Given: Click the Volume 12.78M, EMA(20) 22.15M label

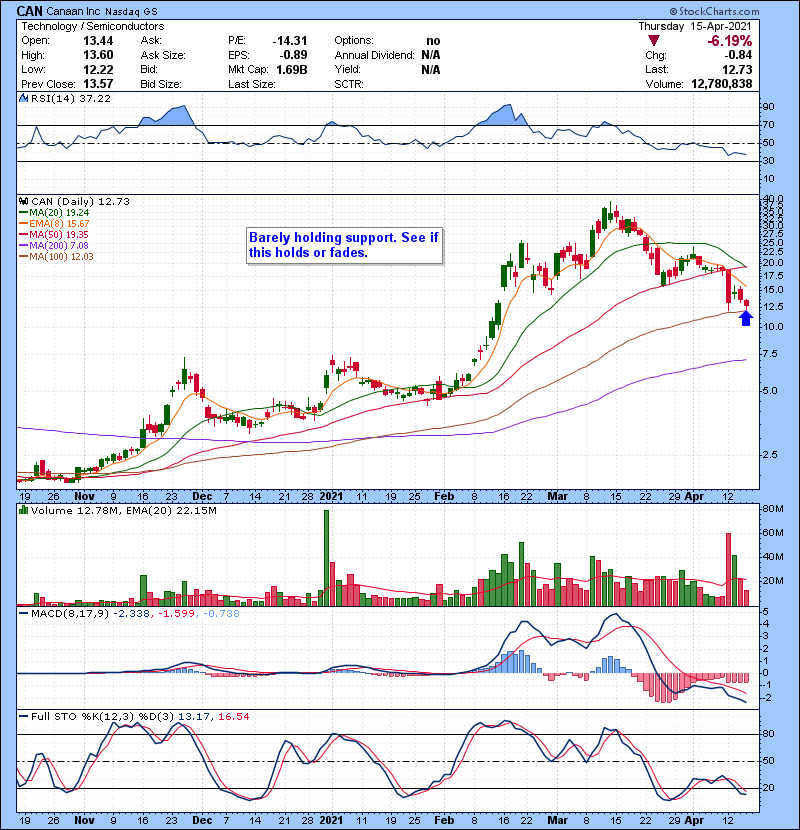Looking at the screenshot, I should tap(124, 510).
